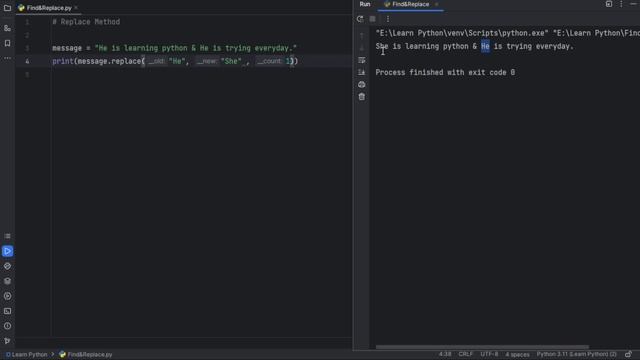Open the 4 spaces indent settings

pyautogui.click(x=517, y=354)
